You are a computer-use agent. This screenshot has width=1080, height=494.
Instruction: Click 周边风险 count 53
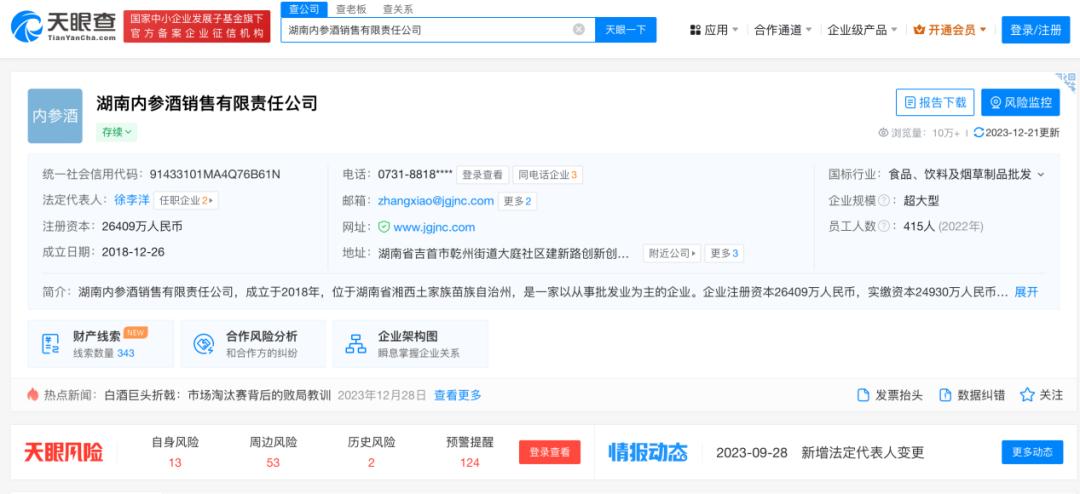pos(273,462)
